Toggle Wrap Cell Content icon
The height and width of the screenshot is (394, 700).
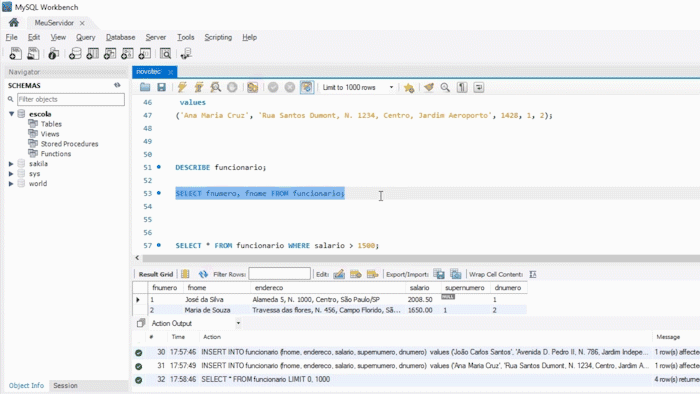pos(533,274)
